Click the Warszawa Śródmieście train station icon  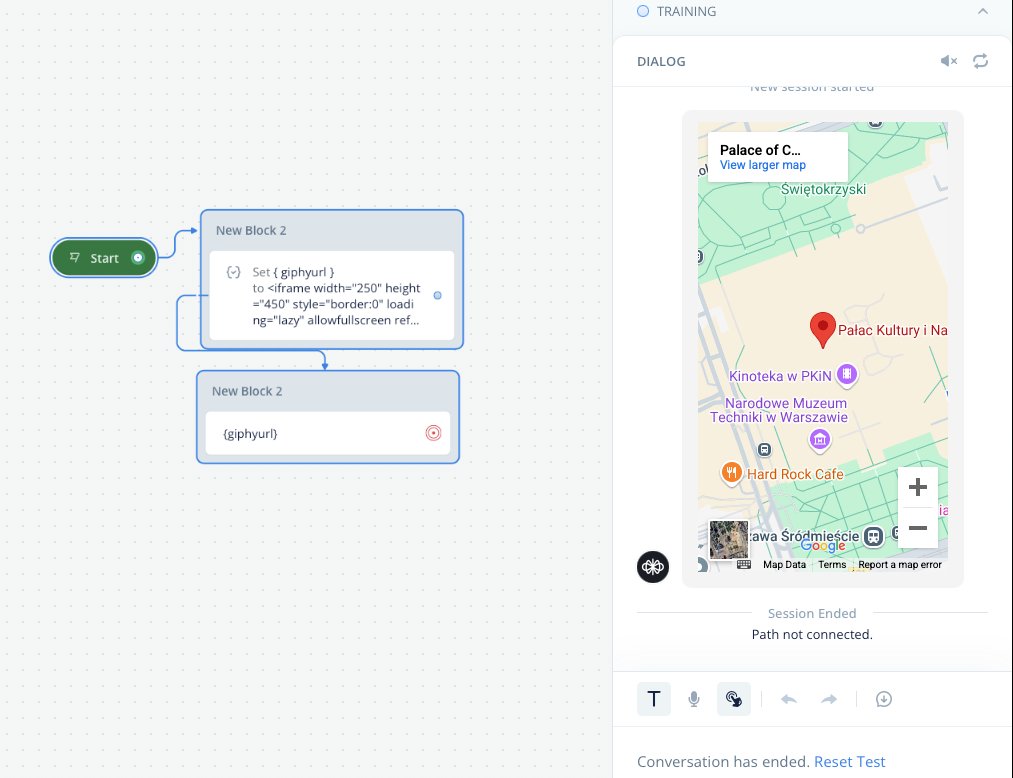pyautogui.click(x=873, y=536)
